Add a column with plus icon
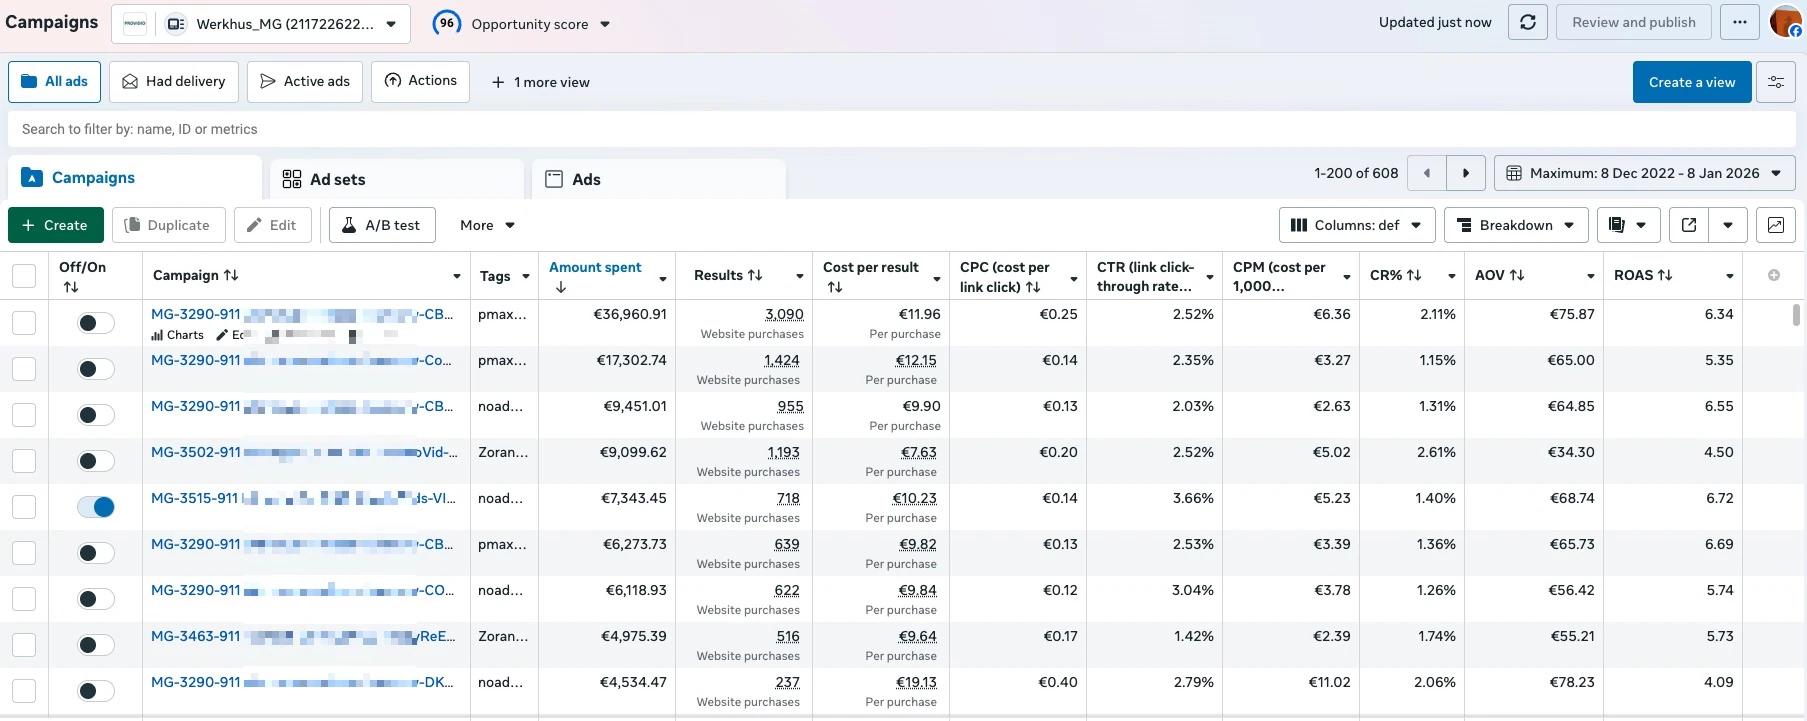This screenshot has width=1807, height=721. tap(1774, 275)
